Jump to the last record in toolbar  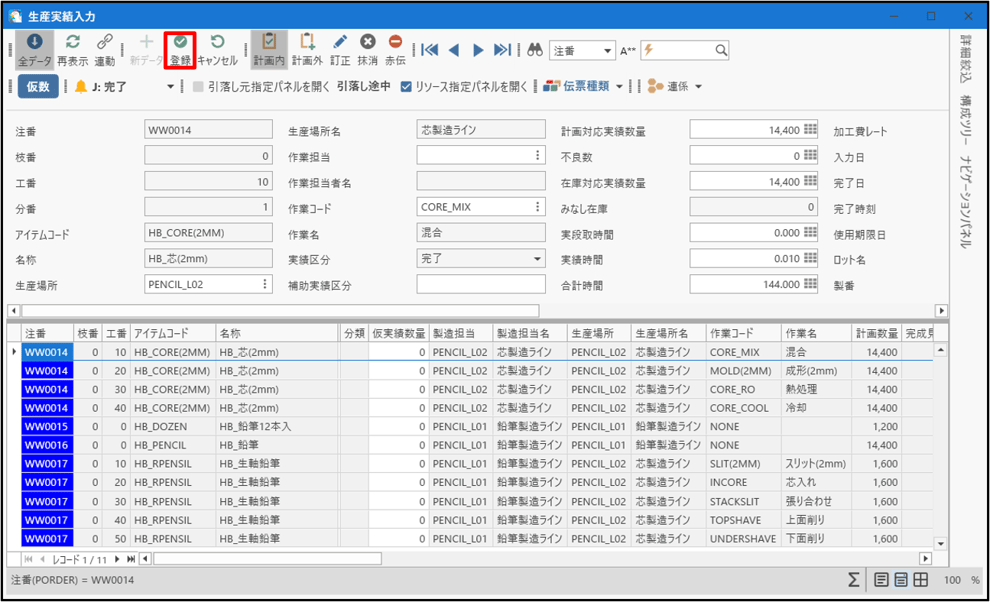click(x=502, y=50)
